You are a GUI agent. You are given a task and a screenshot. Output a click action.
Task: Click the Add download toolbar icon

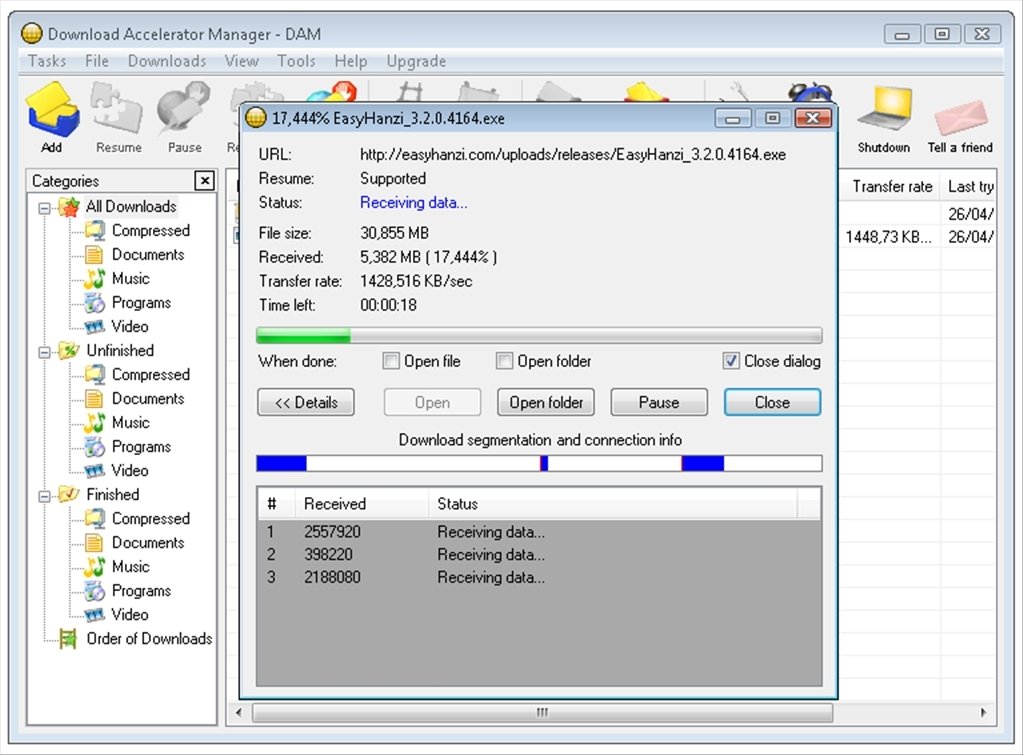pyautogui.click(x=52, y=117)
